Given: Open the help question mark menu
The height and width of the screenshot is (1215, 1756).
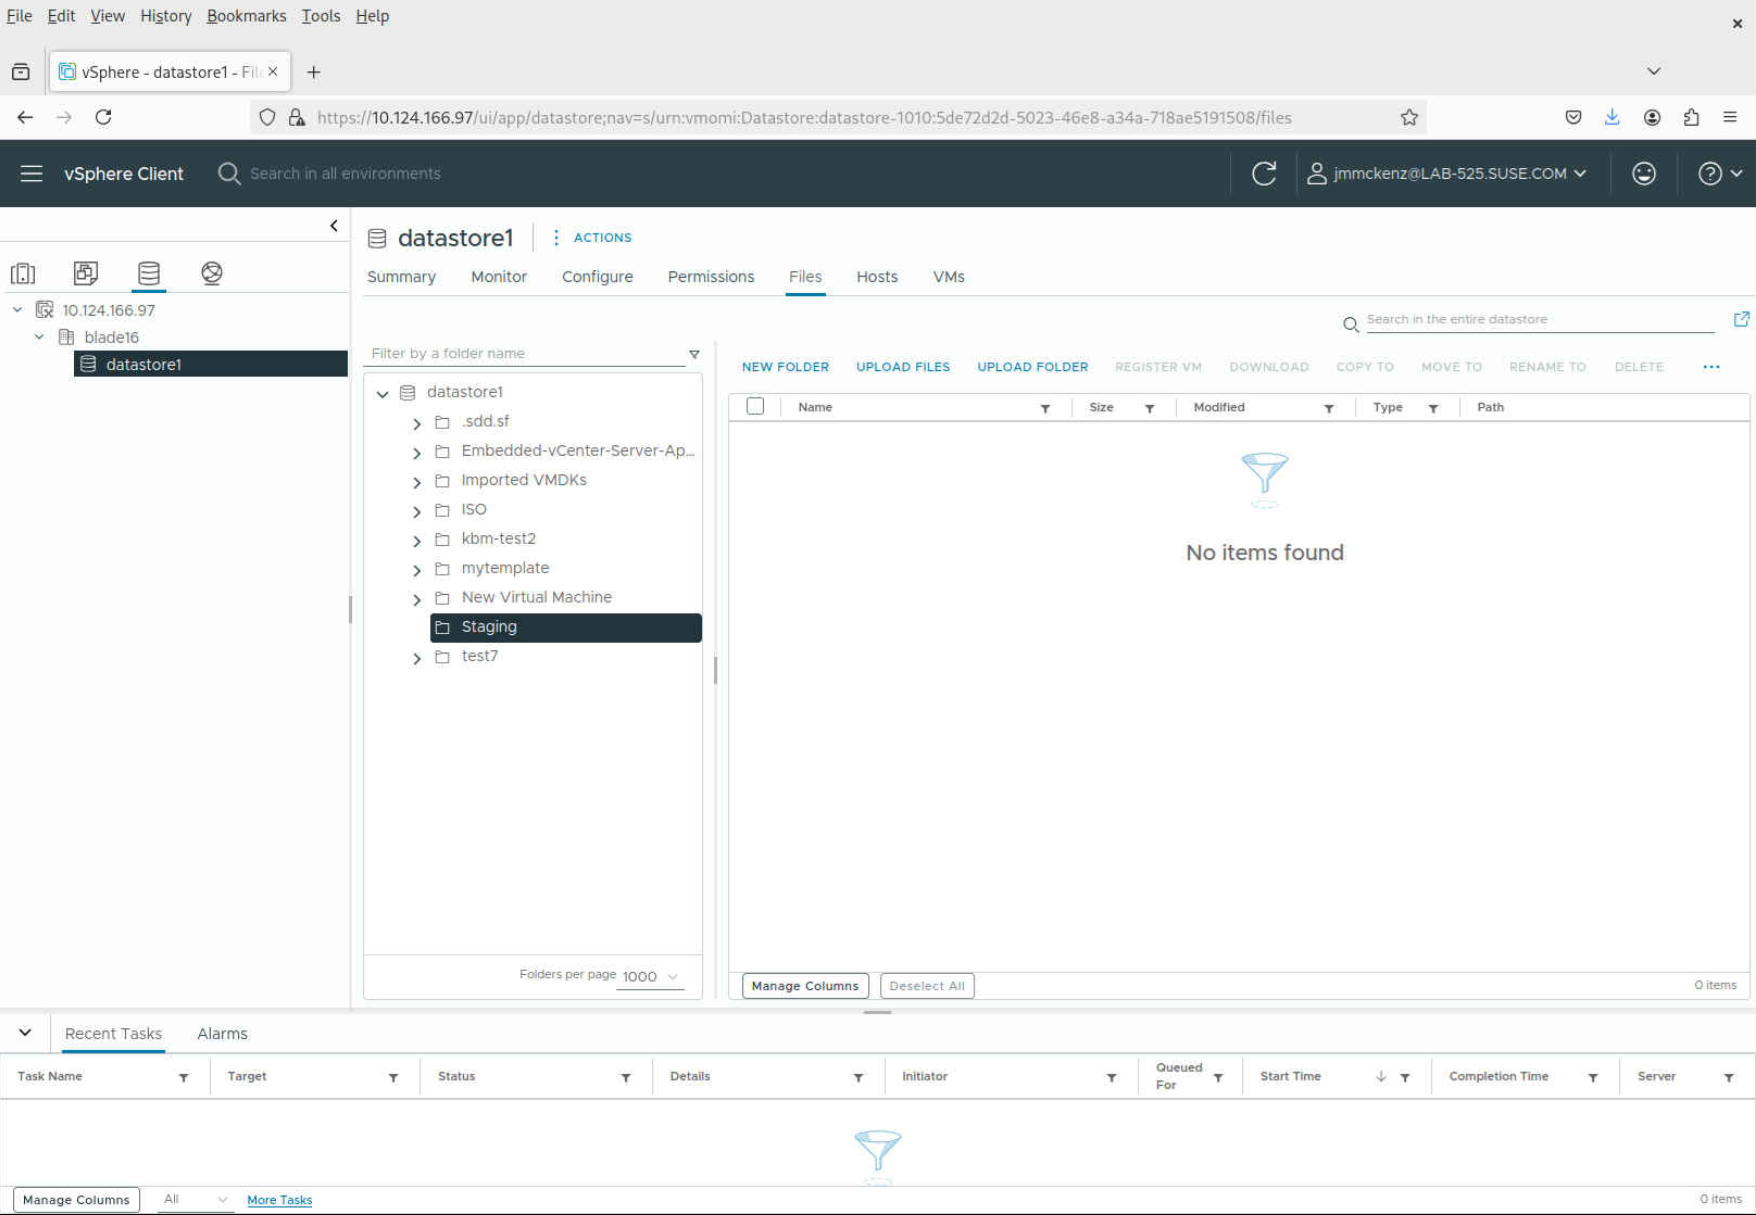Looking at the screenshot, I should tap(1720, 173).
